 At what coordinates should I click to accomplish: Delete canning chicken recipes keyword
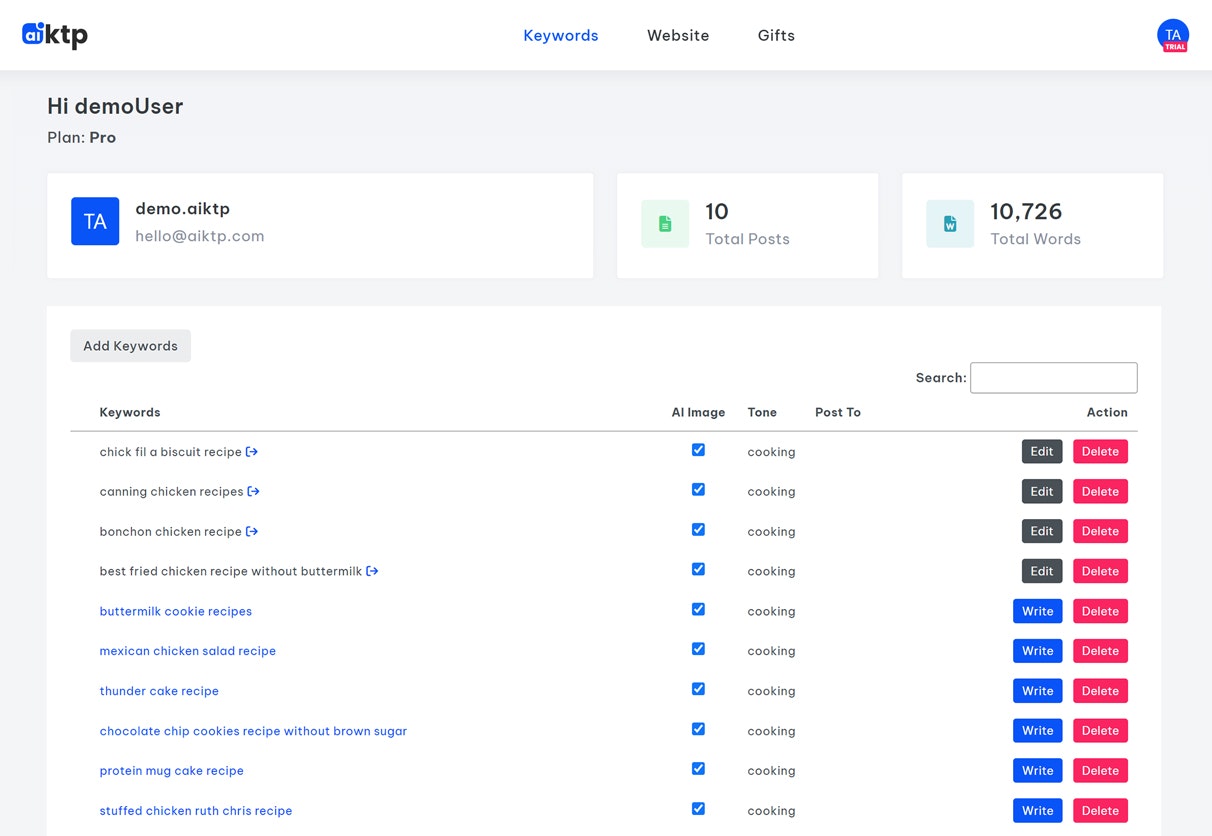point(1100,492)
